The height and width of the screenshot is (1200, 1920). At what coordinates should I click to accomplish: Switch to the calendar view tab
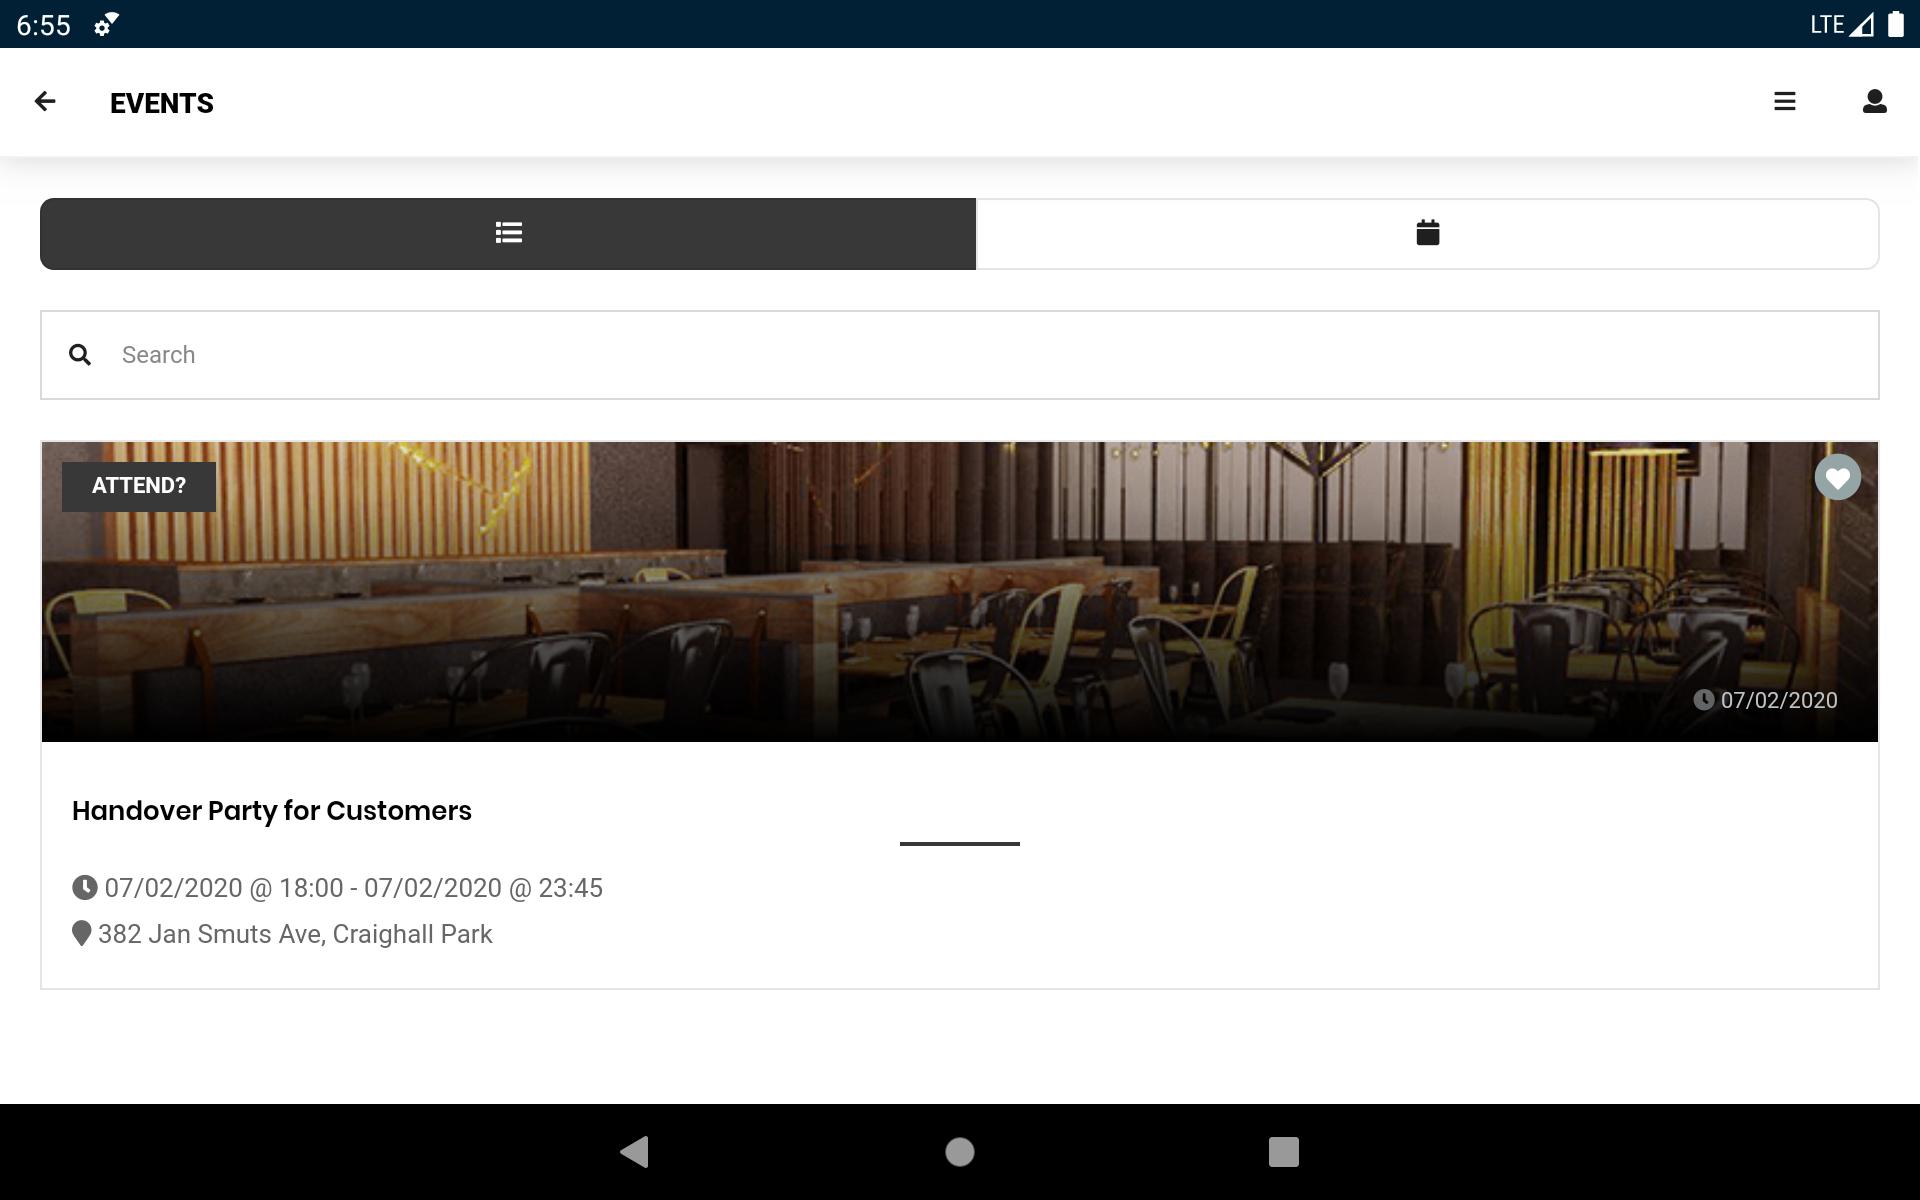click(x=1428, y=234)
